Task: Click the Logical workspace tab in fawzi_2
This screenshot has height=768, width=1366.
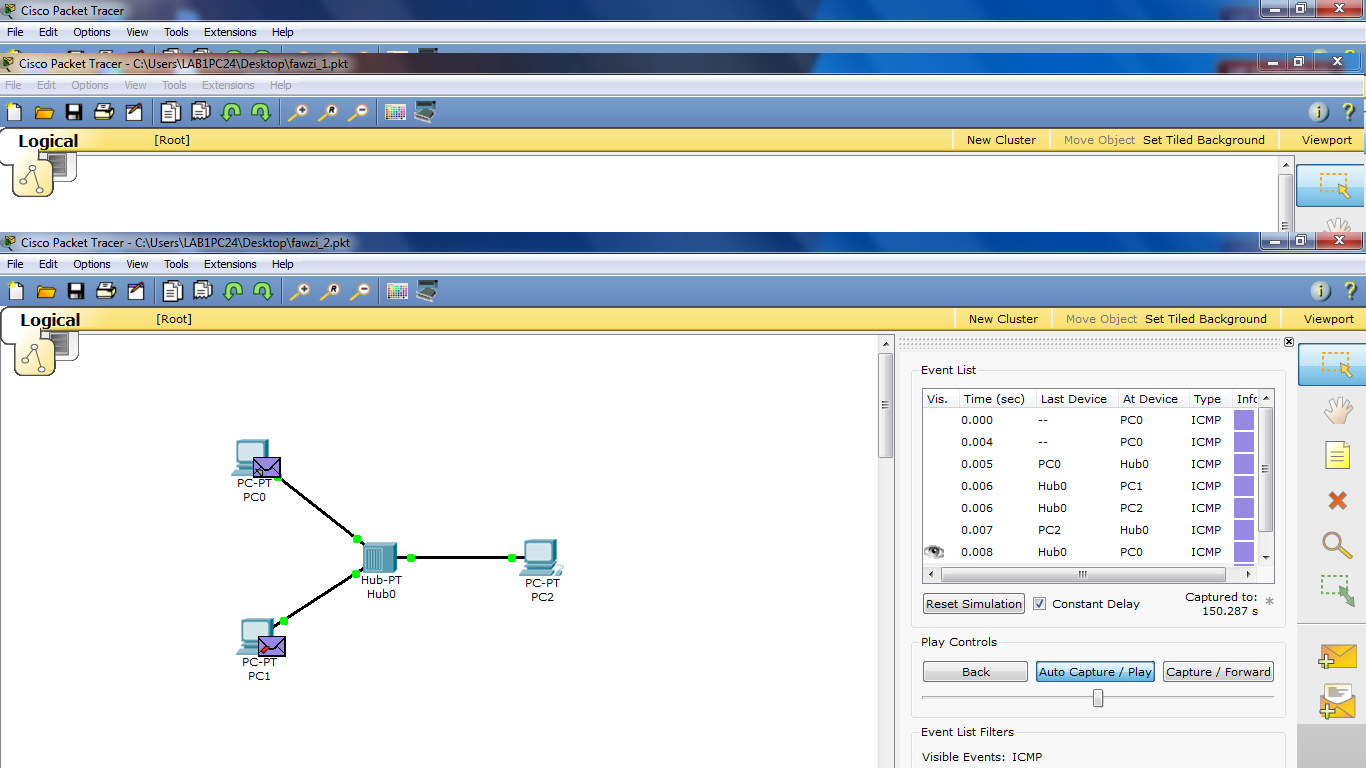Action: (x=50, y=320)
